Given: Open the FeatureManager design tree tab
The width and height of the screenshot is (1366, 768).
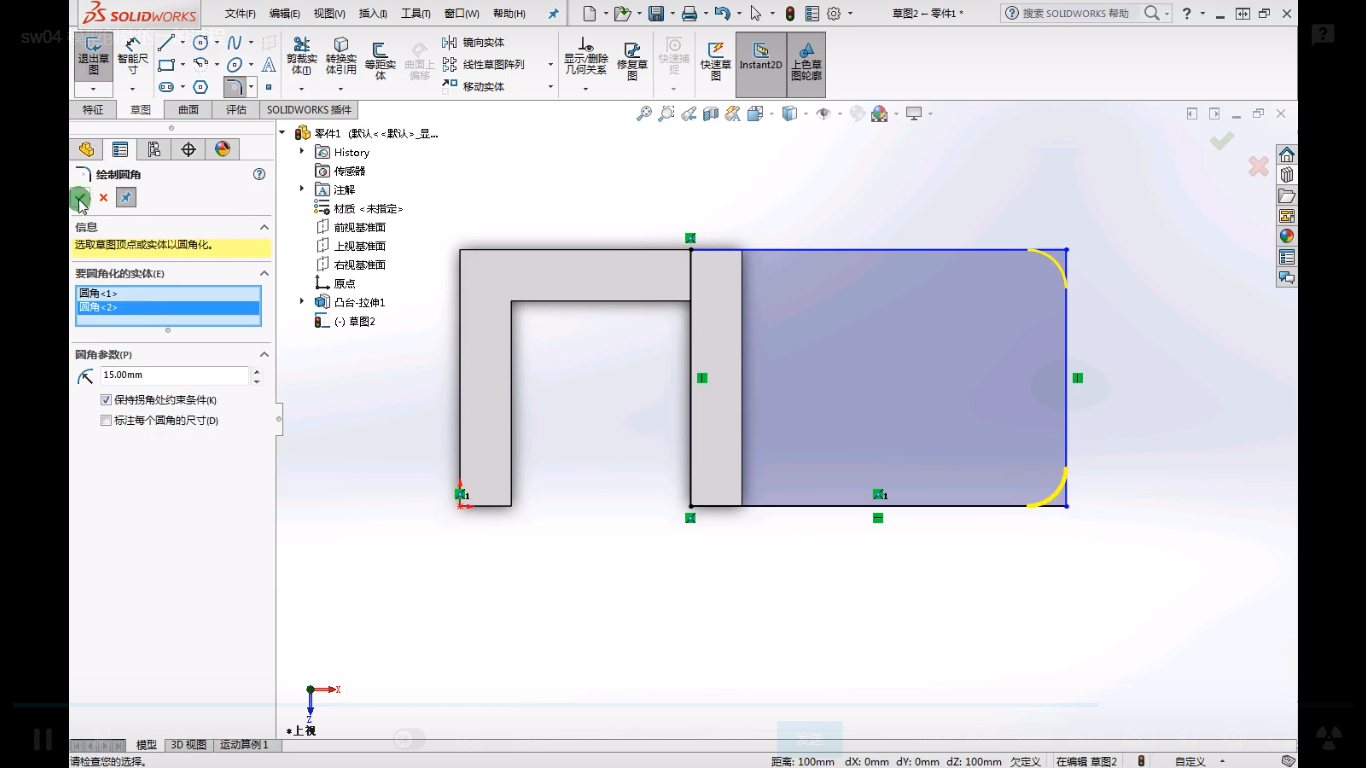Looking at the screenshot, I should click(x=86, y=149).
